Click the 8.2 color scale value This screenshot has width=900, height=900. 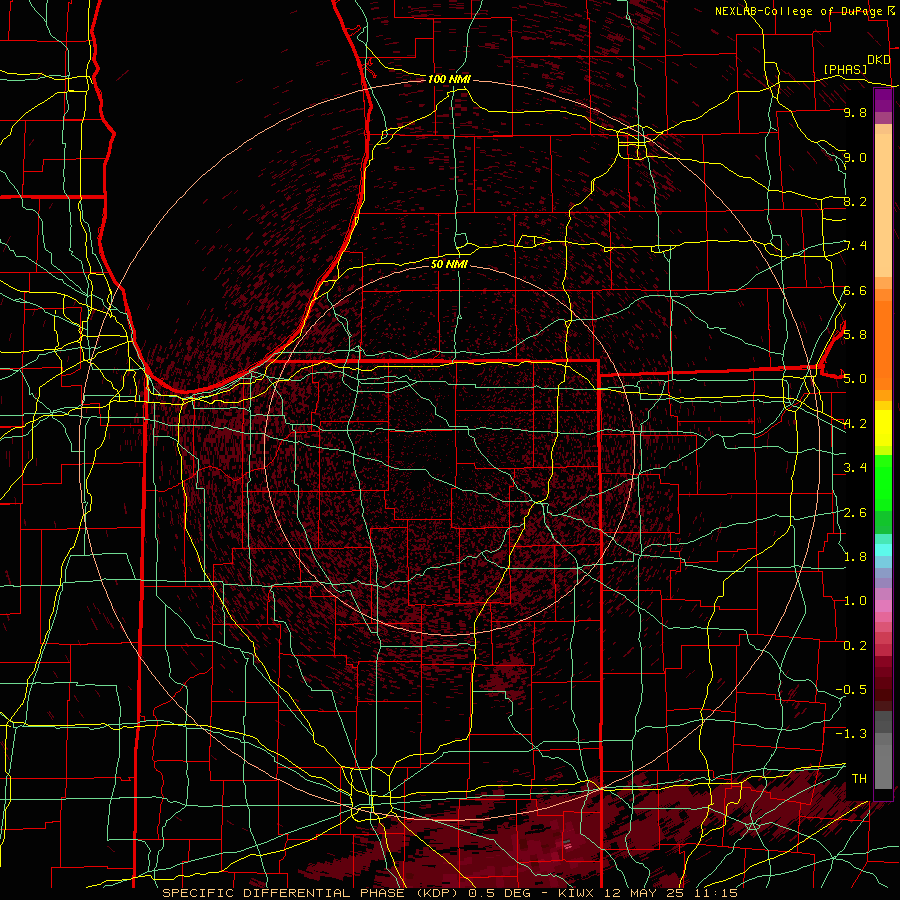click(x=855, y=201)
